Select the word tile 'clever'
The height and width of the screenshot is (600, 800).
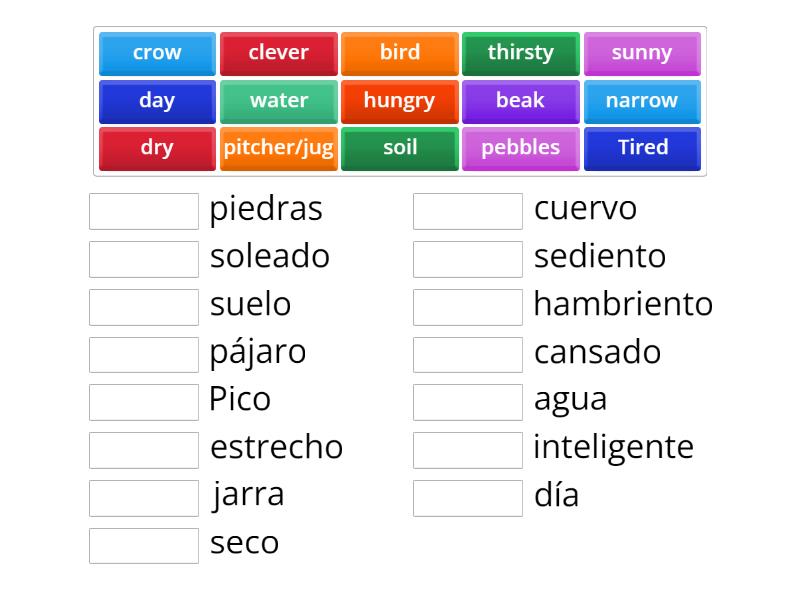pos(279,53)
